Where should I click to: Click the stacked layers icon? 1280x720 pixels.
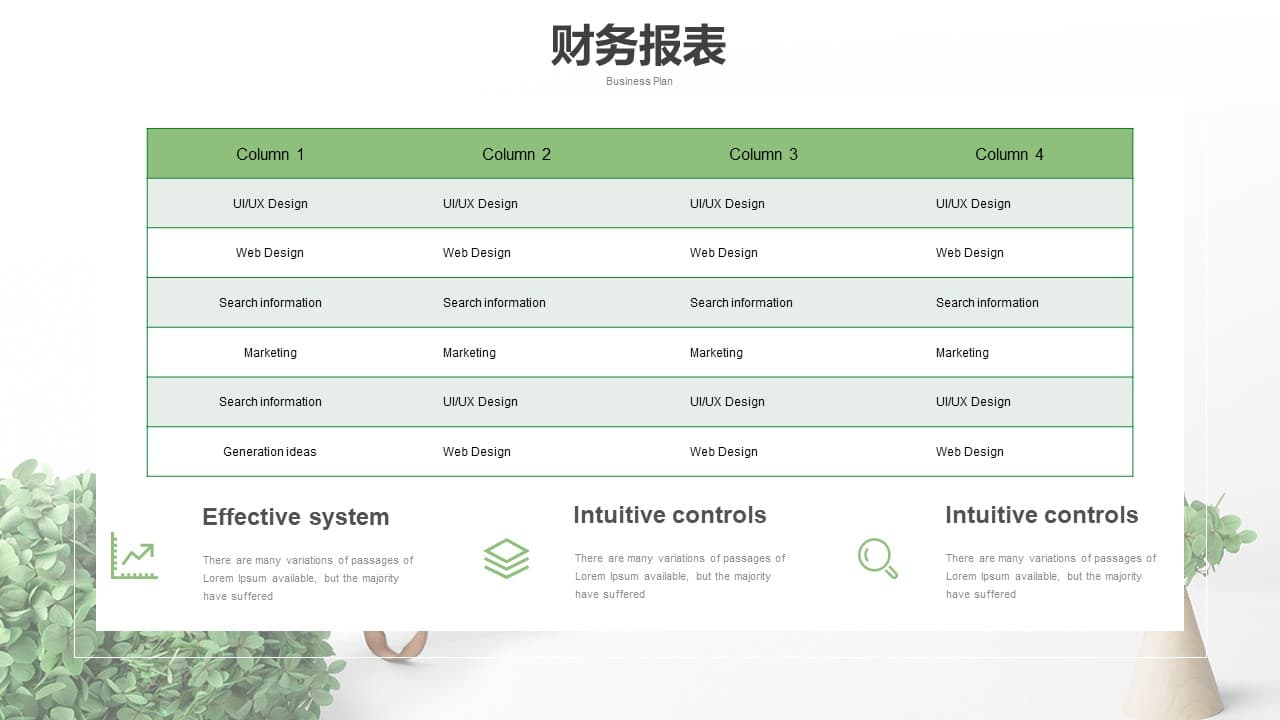(506, 558)
